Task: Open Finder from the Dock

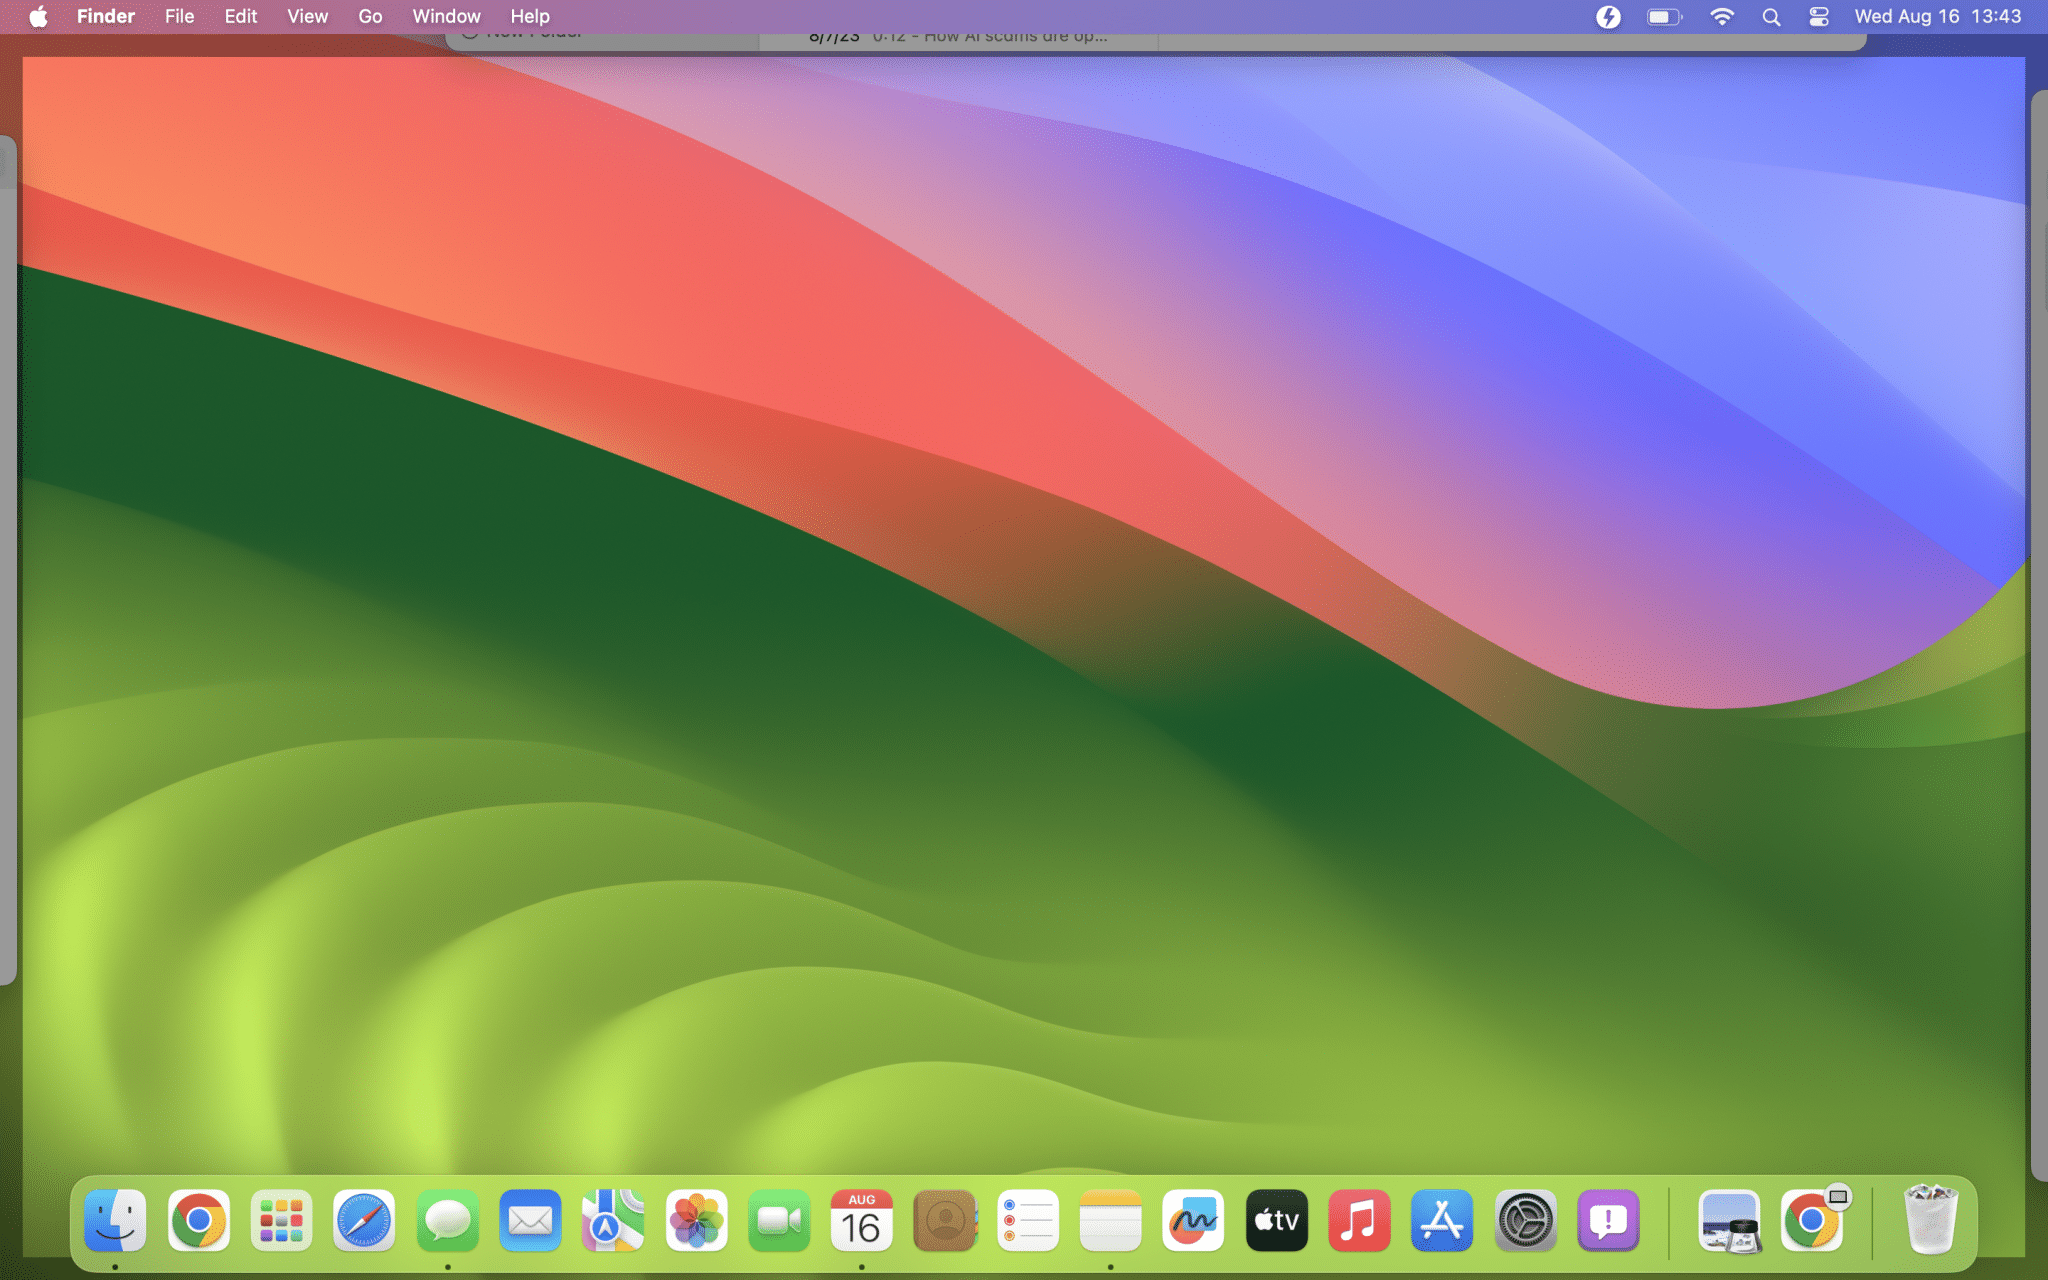Action: [x=115, y=1221]
